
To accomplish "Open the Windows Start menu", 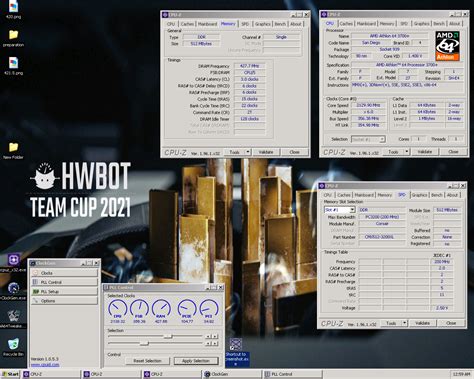I will coord(10,374).
